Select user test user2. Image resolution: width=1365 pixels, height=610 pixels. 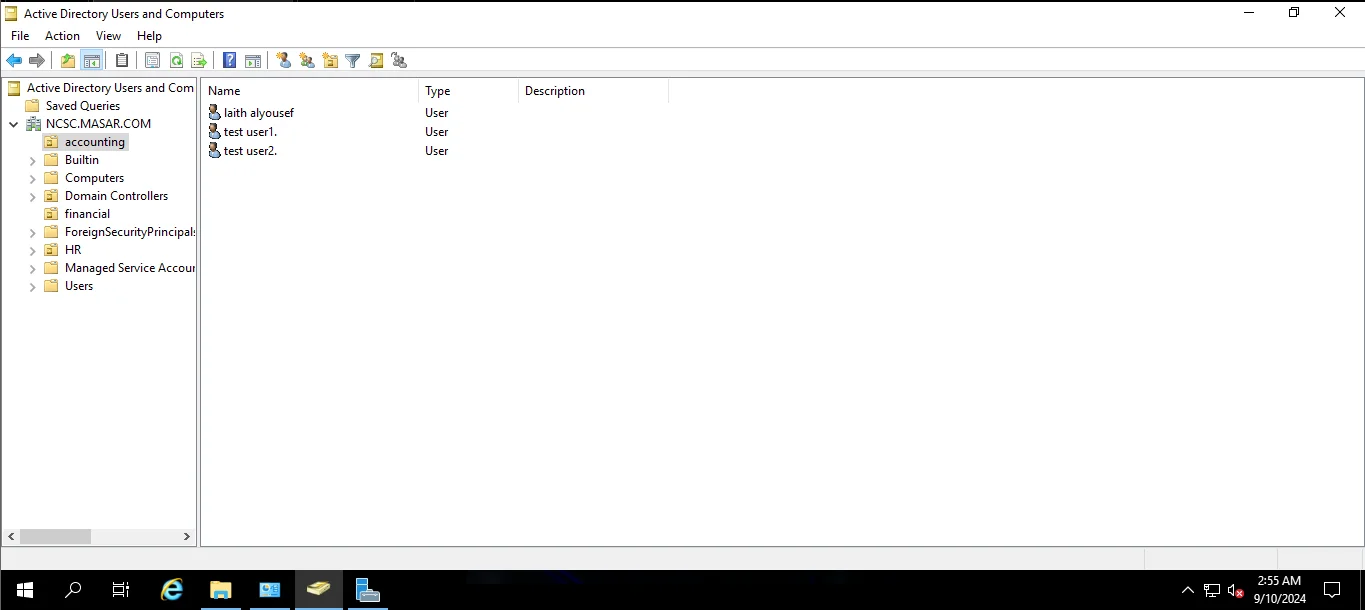tap(250, 151)
